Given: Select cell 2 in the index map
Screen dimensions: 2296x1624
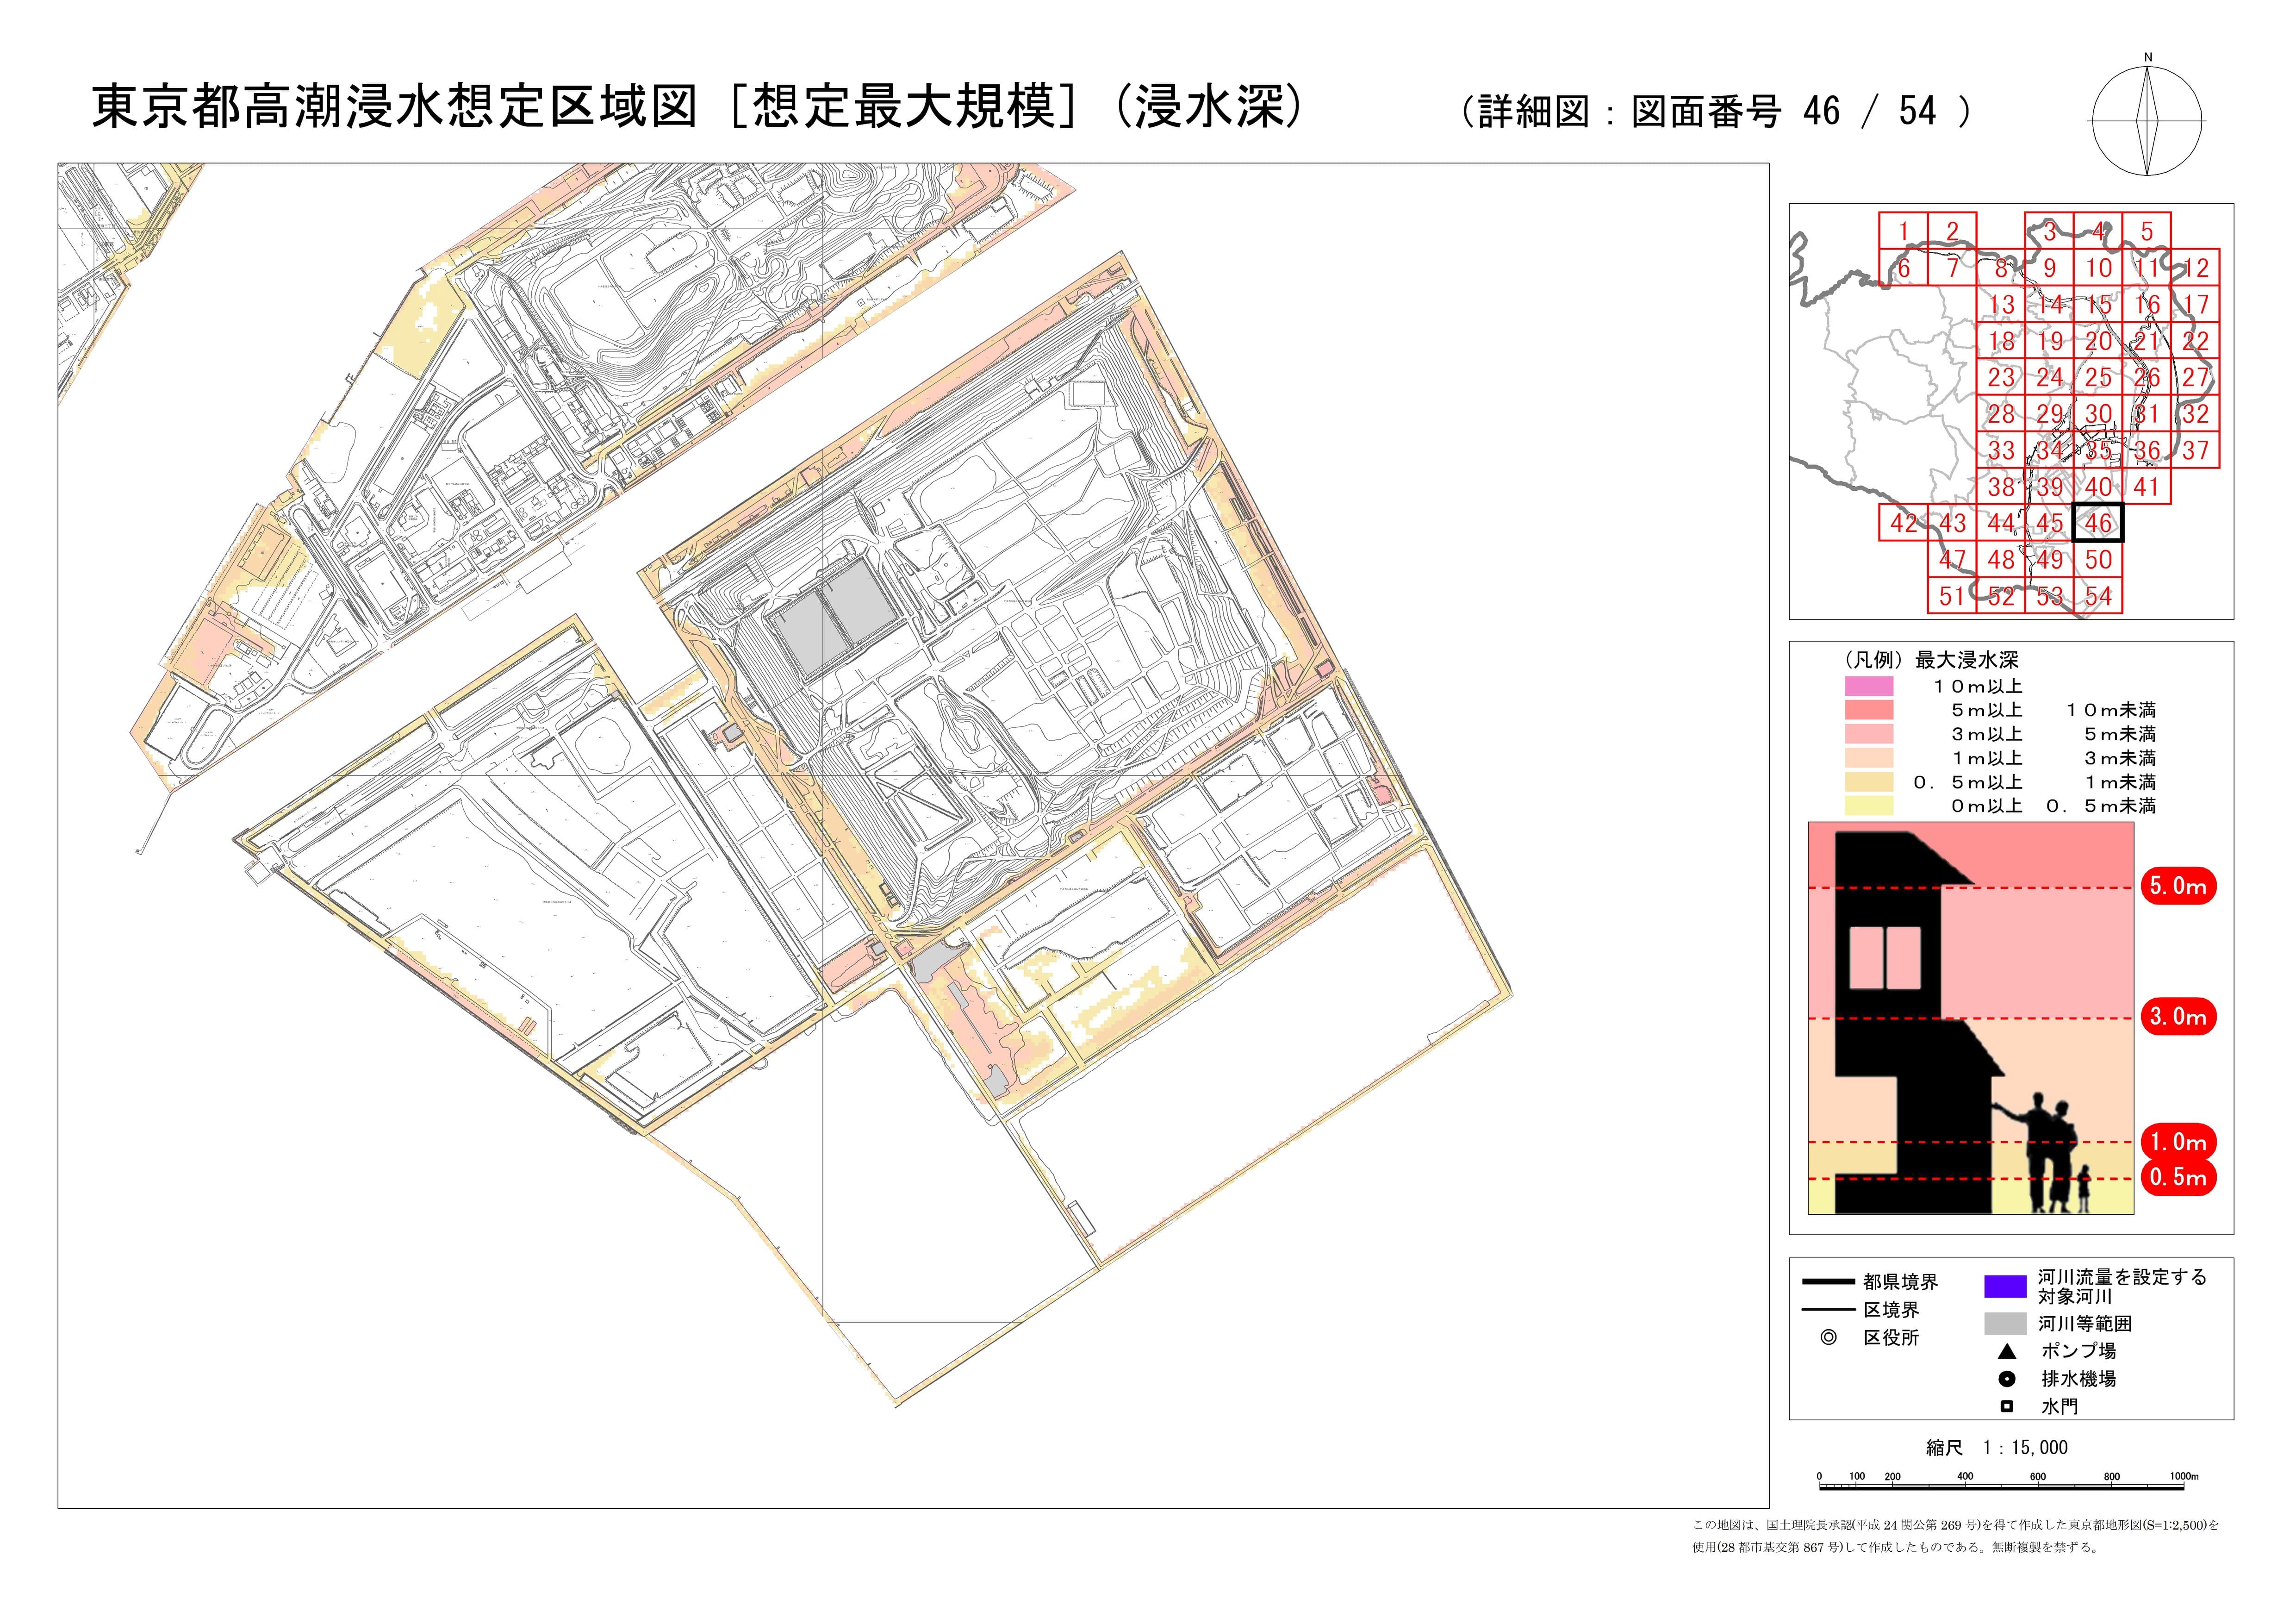Looking at the screenshot, I should pyautogui.click(x=1952, y=231).
